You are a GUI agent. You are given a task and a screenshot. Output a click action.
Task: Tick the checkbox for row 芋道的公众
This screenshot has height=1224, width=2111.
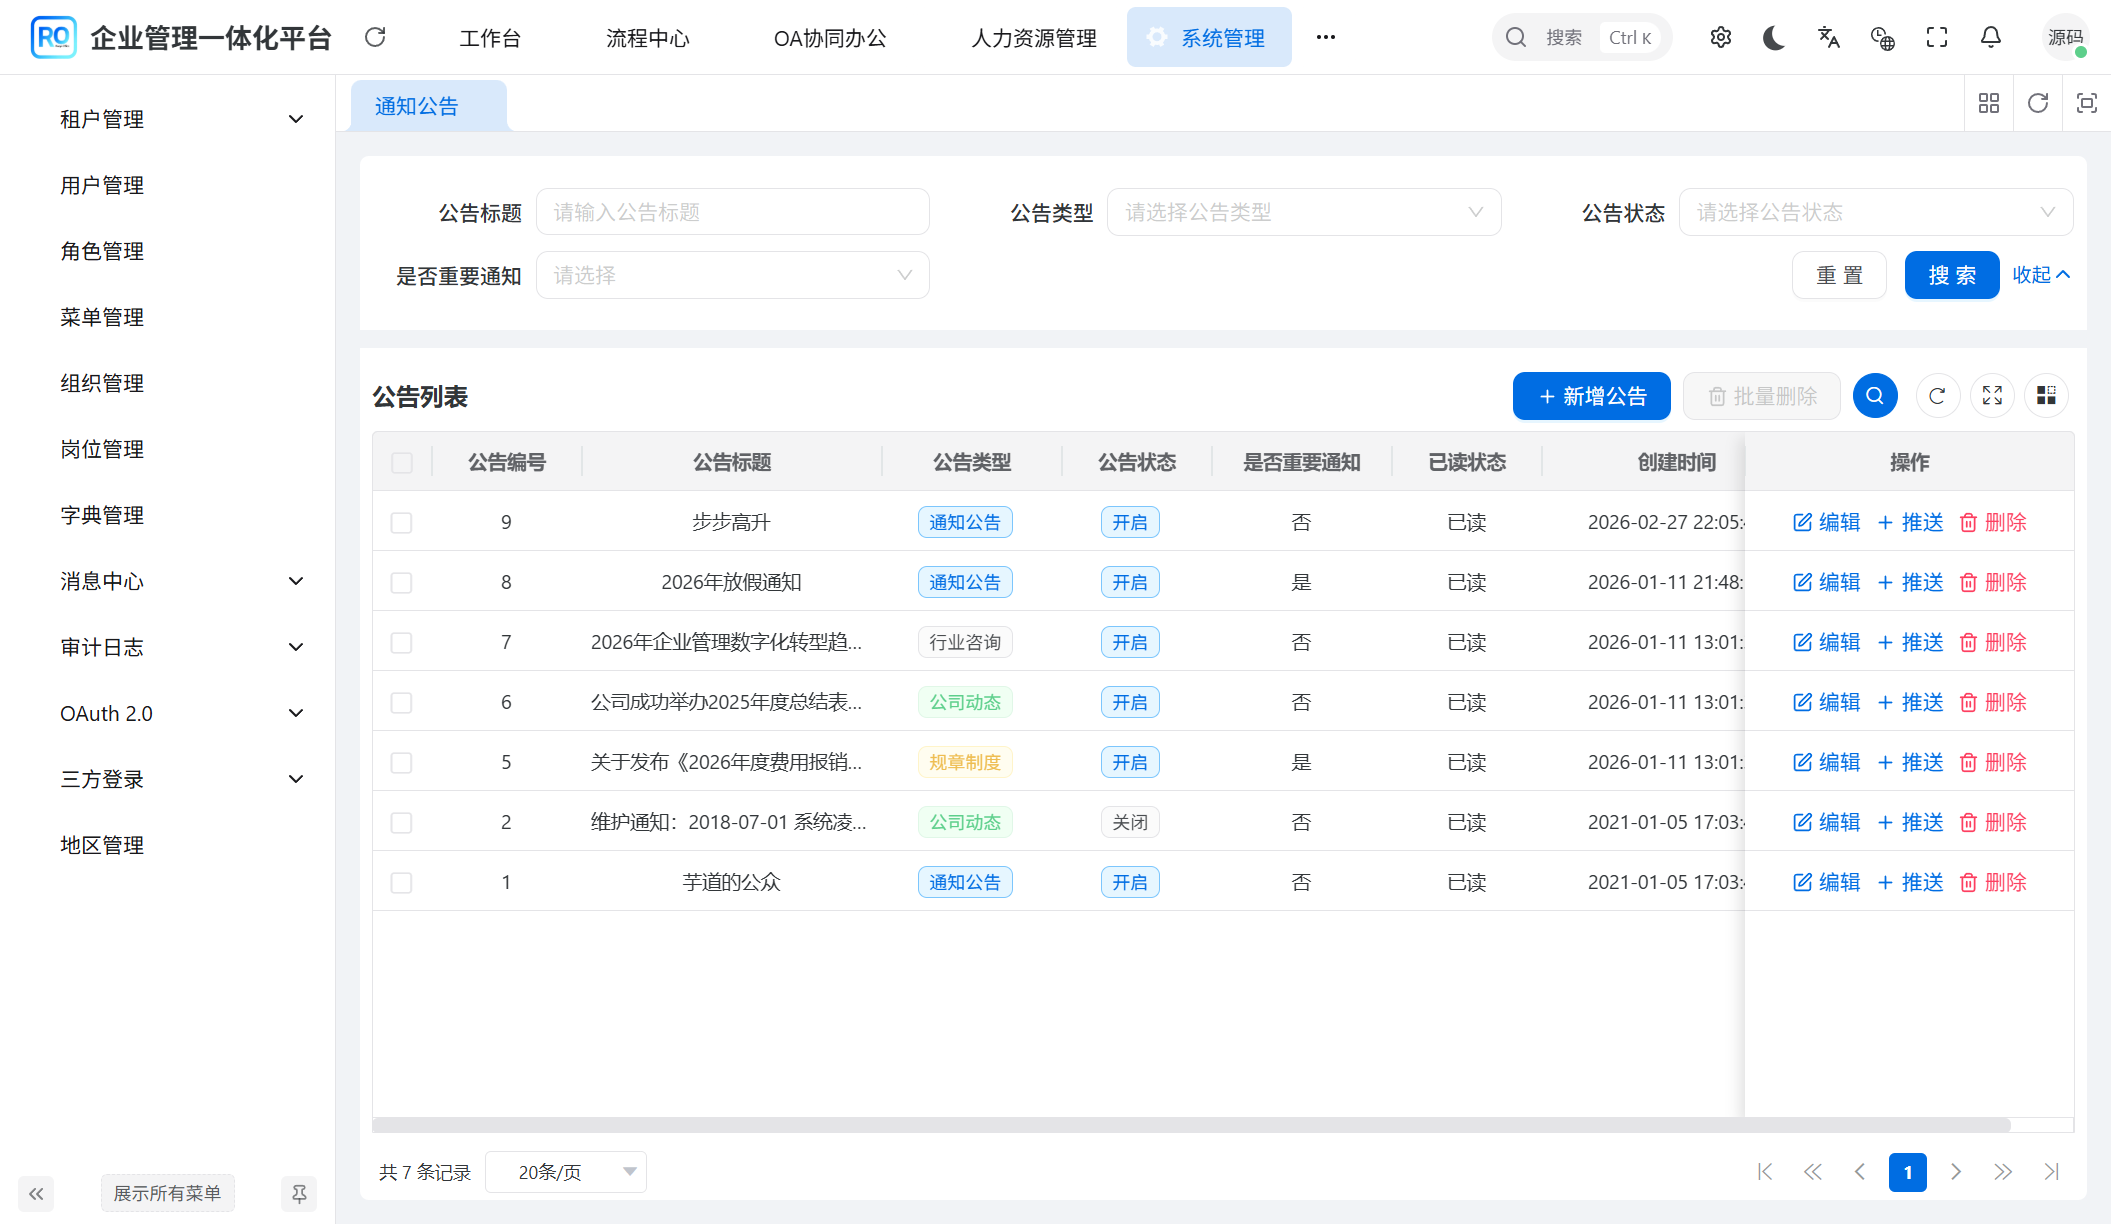pyautogui.click(x=401, y=882)
